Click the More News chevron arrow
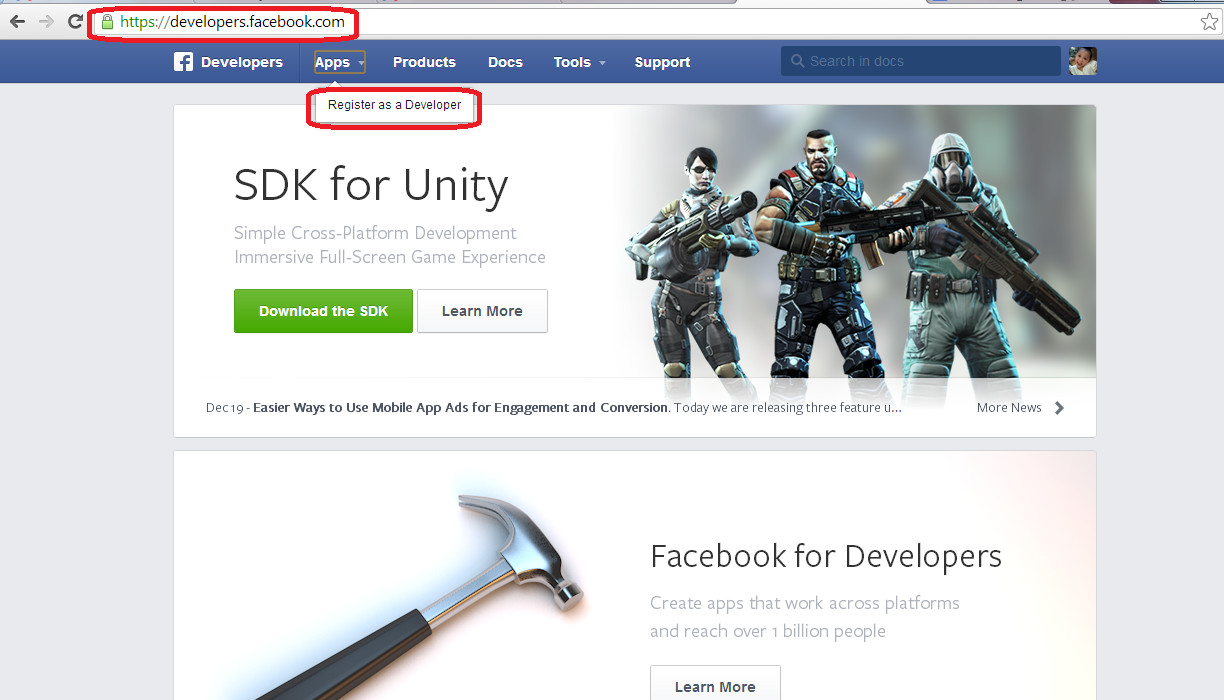Viewport: 1224px width, 700px height. click(x=1059, y=408)
